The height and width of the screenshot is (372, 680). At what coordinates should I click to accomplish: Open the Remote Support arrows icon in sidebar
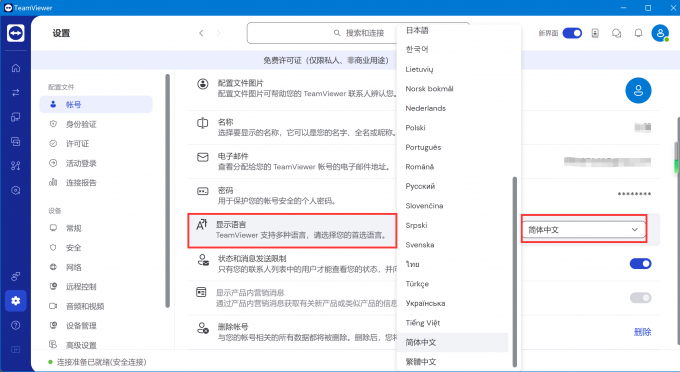coord(16,92)
